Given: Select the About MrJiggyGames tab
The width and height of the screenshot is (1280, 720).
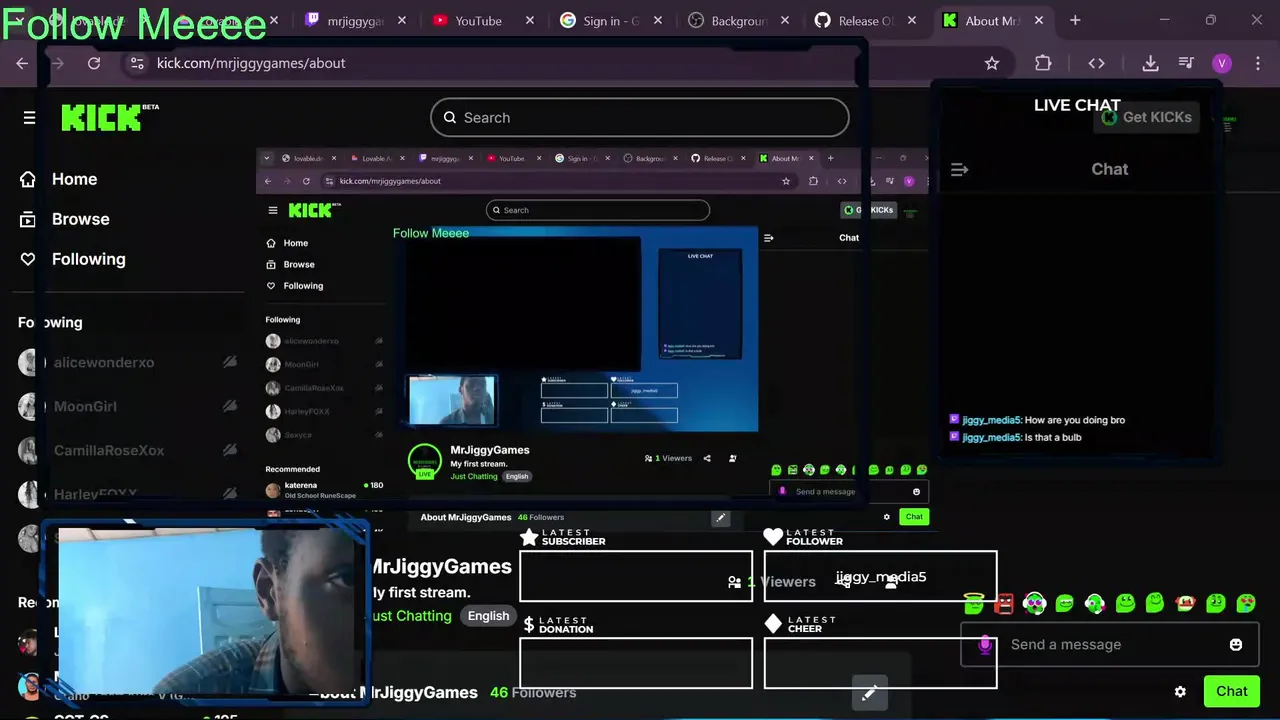Looking at the screenshot, I should pos(992,20).
